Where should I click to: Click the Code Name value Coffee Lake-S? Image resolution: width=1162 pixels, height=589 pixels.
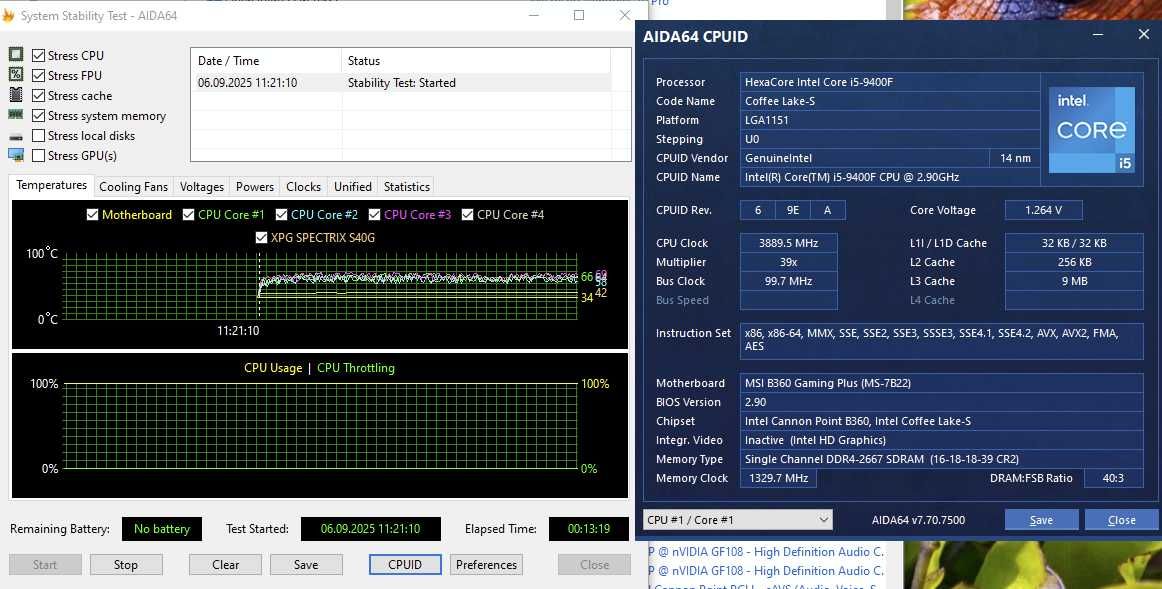(x=890, y=102)
